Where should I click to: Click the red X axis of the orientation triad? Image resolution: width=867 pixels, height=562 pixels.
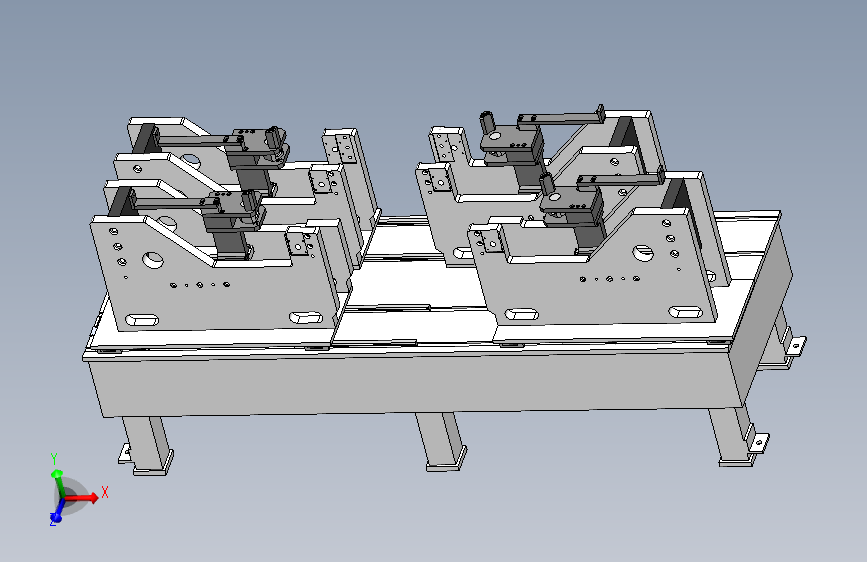click(83, 497)
